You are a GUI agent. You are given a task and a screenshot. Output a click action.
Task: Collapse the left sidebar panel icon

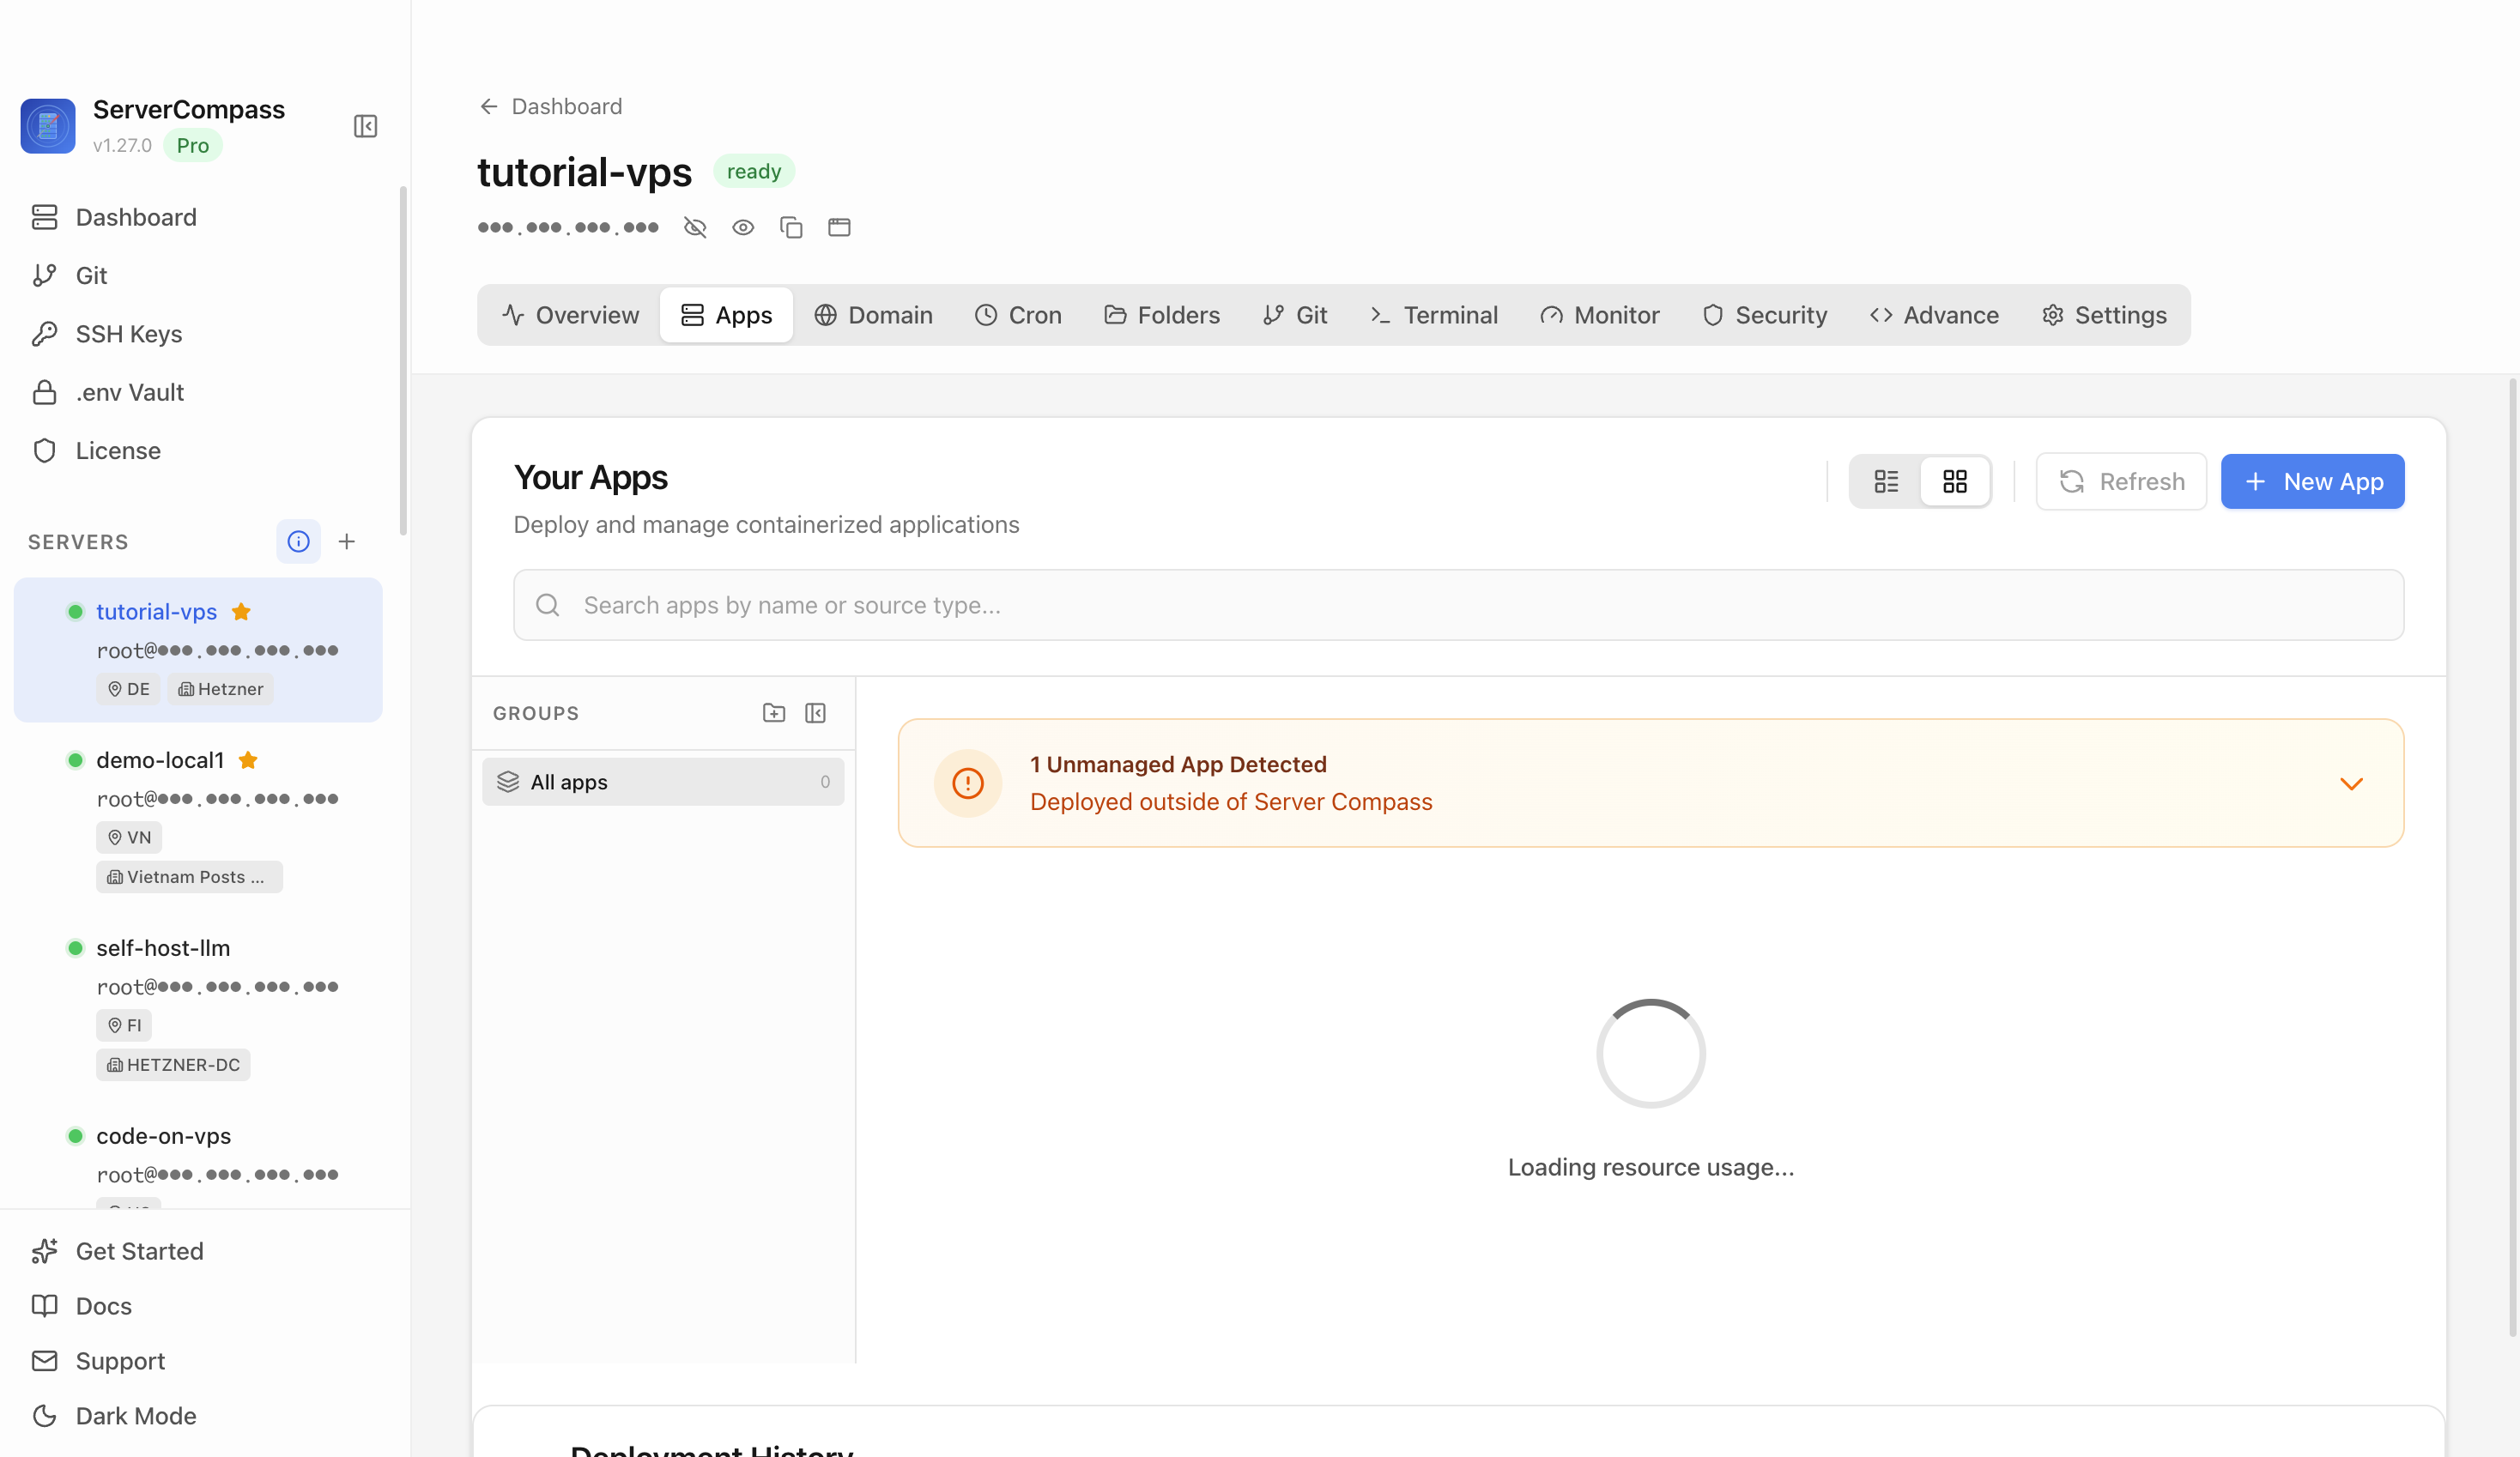click(365, 127)
